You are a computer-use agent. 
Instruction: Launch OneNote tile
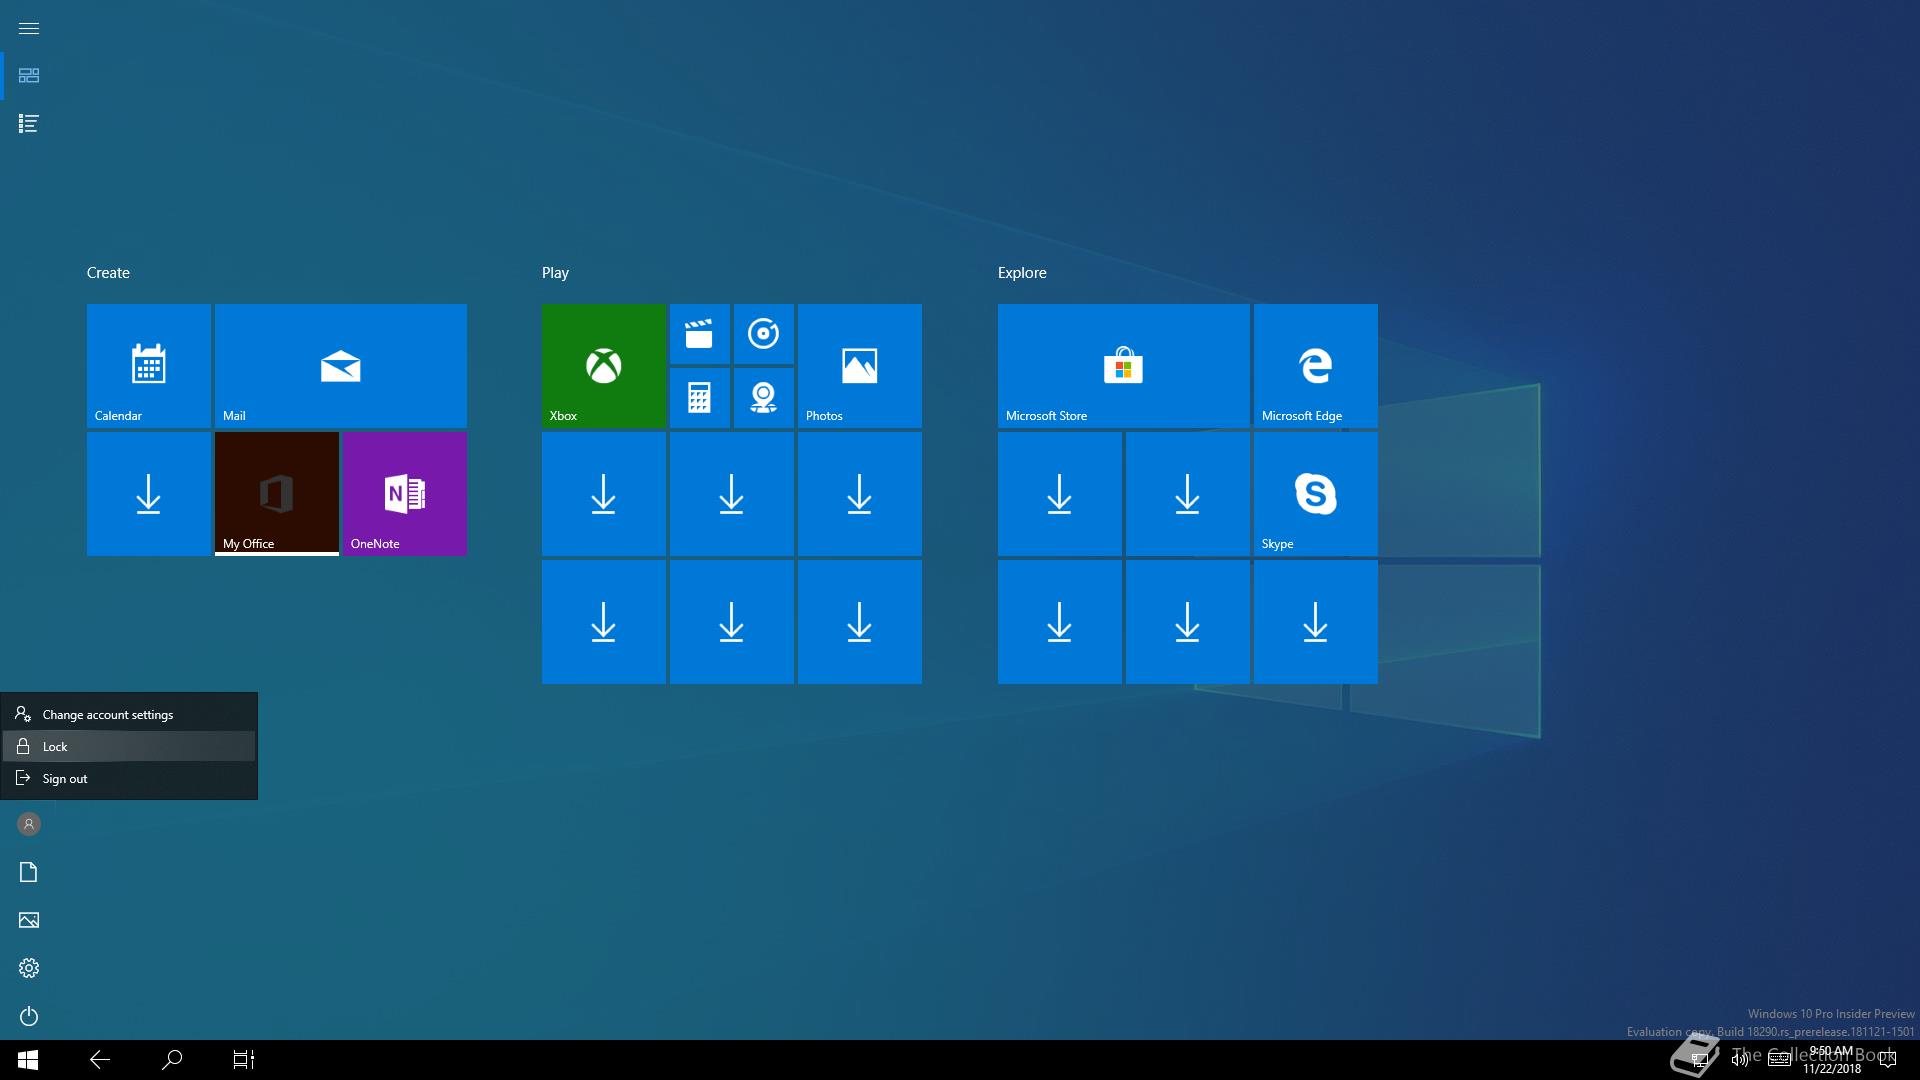point(405,494)
